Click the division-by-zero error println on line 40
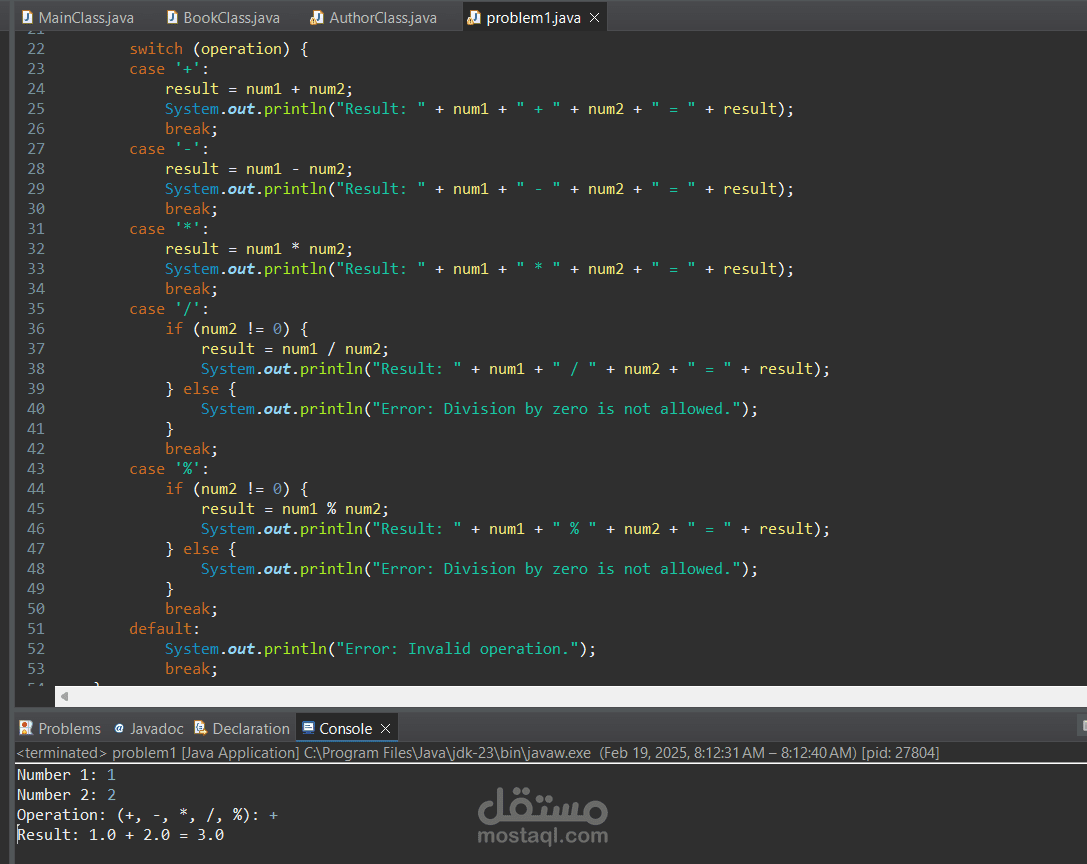The width and height of the screenshot is (1087, 864). pos(479,409)
